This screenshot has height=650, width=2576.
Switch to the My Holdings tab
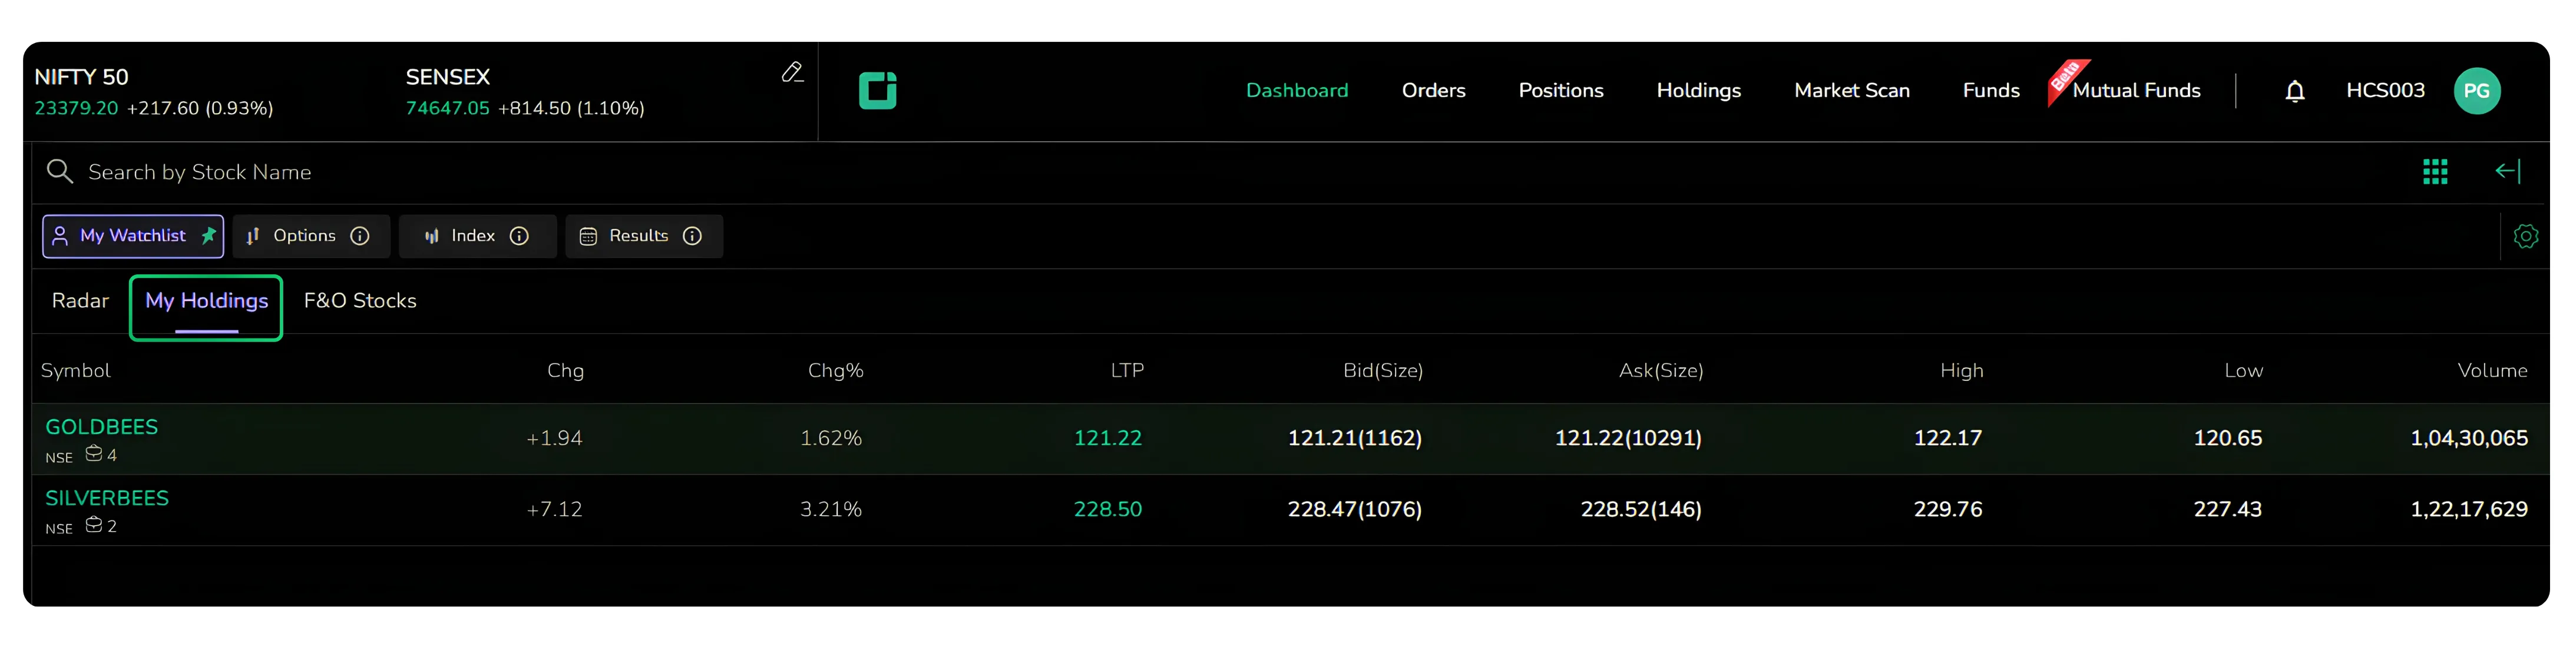206,301
